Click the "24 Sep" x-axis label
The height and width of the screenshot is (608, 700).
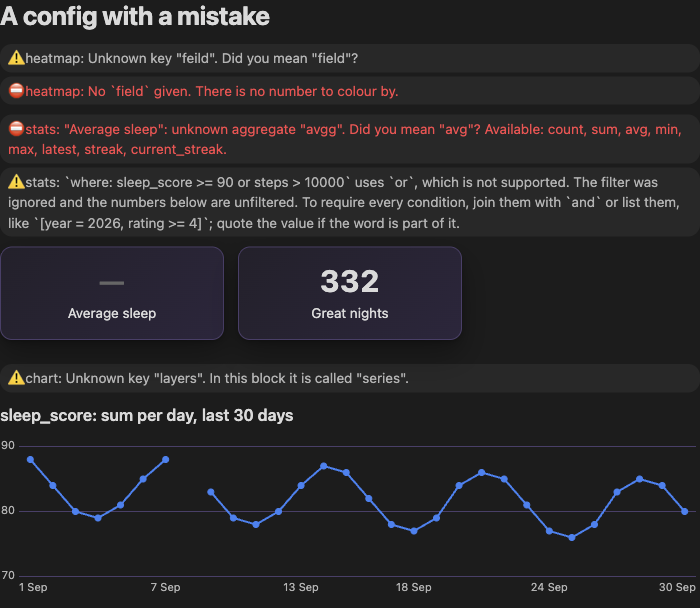(549, 587)
